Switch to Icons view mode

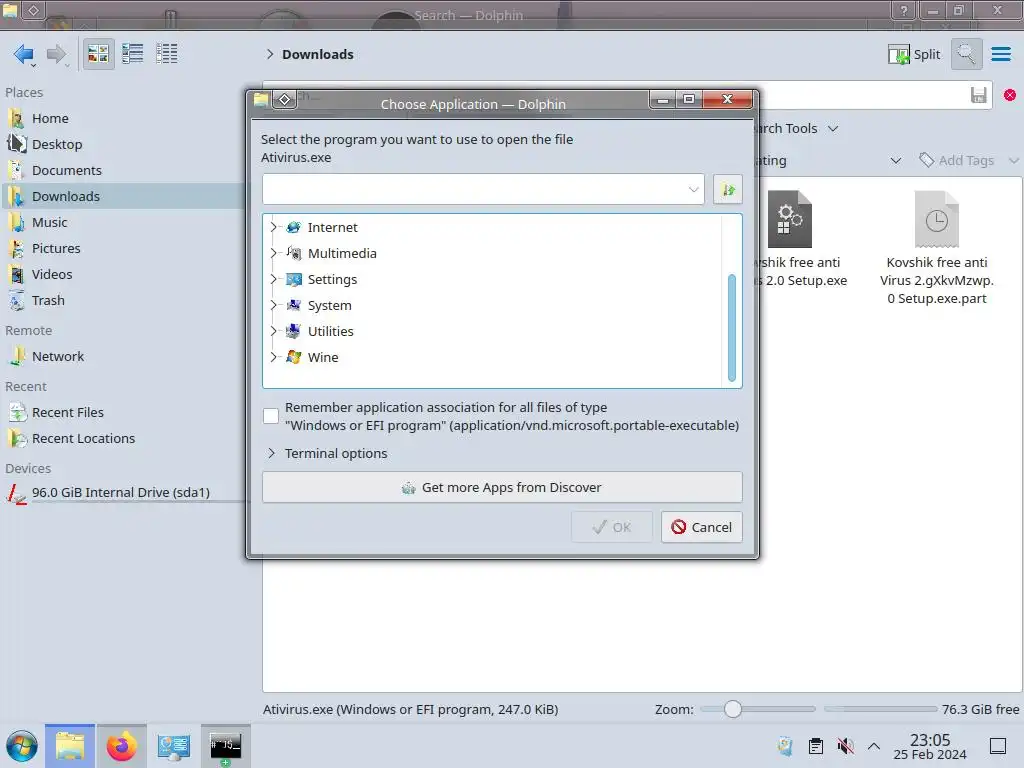tap(98, 54)
